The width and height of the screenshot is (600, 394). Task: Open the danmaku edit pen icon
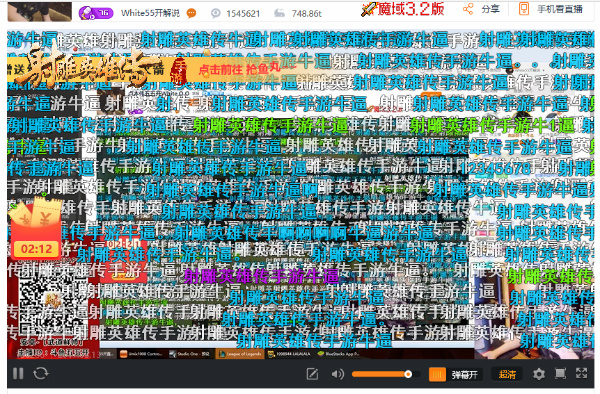point(312,374)
